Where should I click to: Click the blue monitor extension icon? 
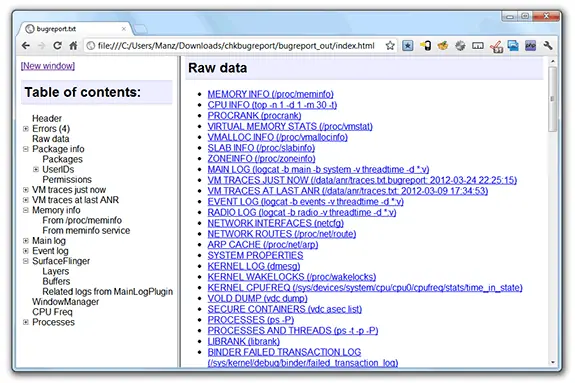[513, 46]
